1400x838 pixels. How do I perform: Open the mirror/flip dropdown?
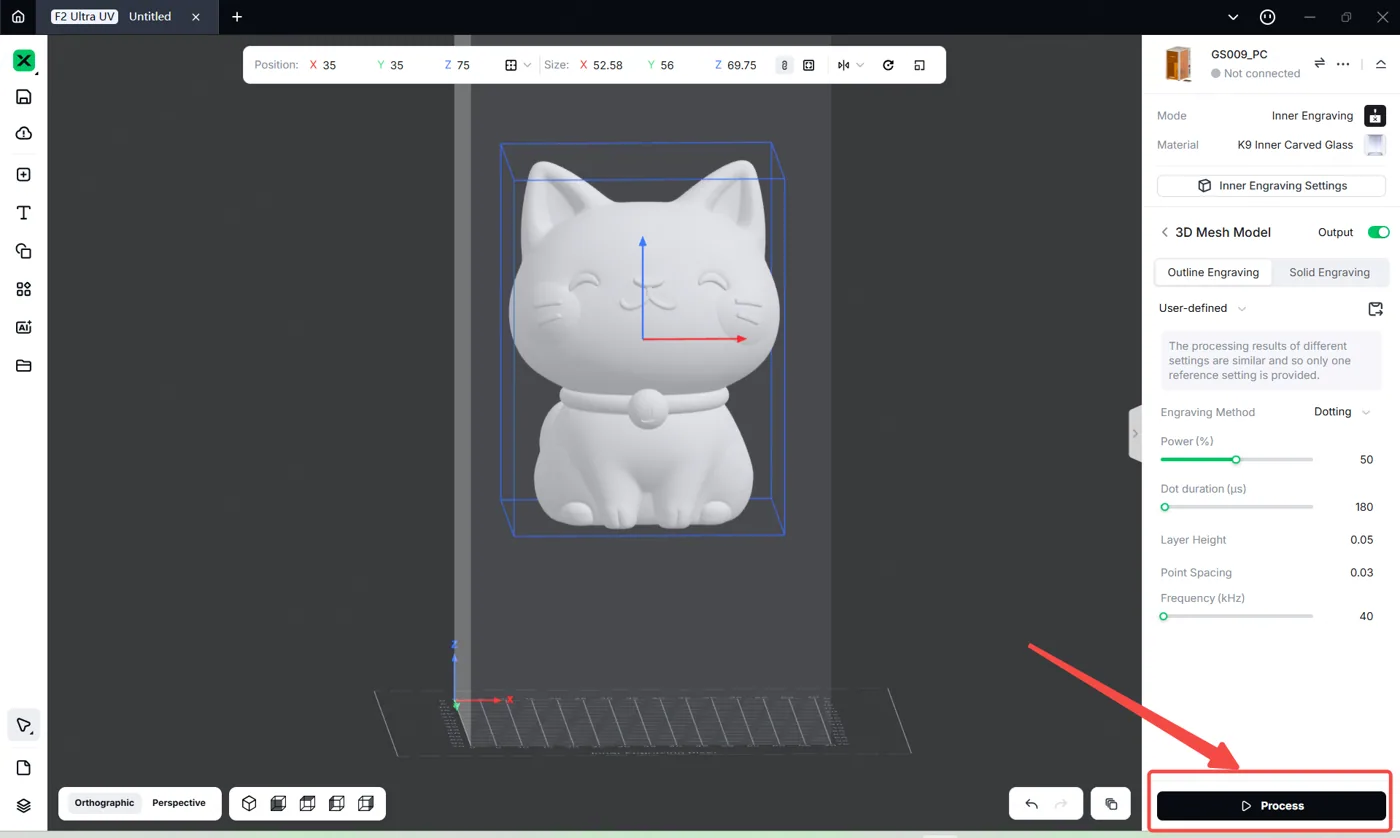[851, 65]
